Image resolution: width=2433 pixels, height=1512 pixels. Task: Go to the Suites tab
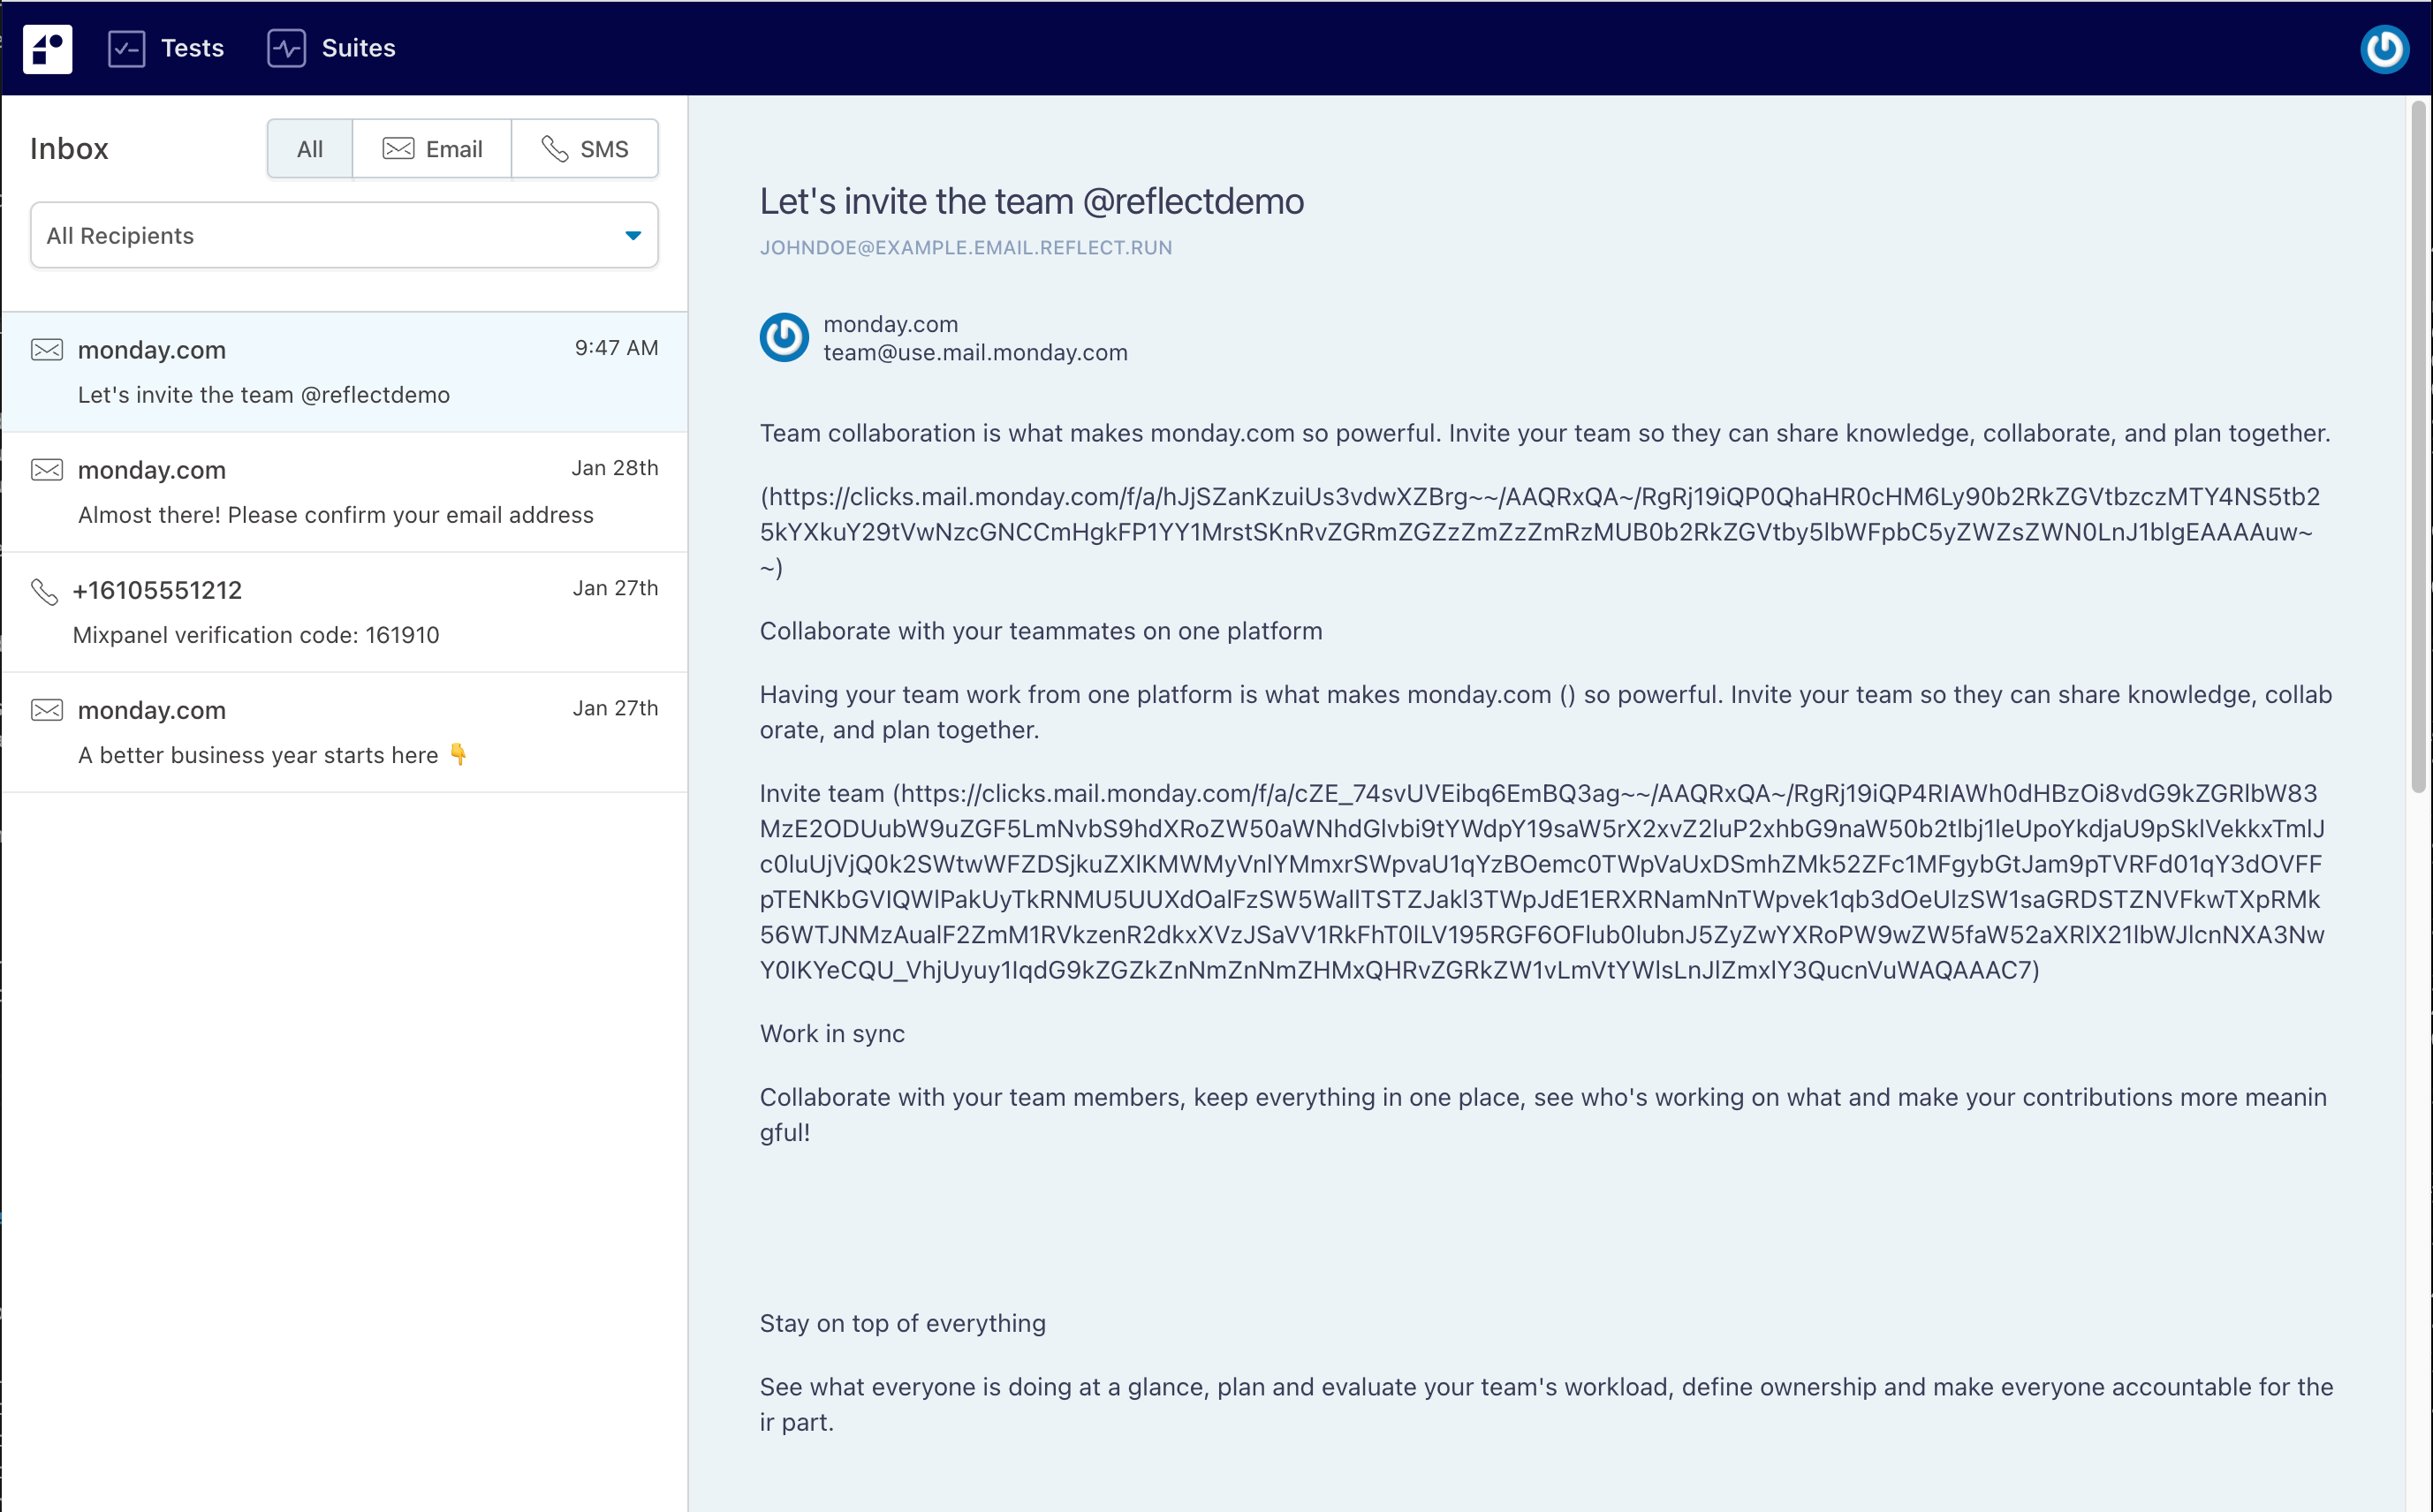(x=358, y=48)
